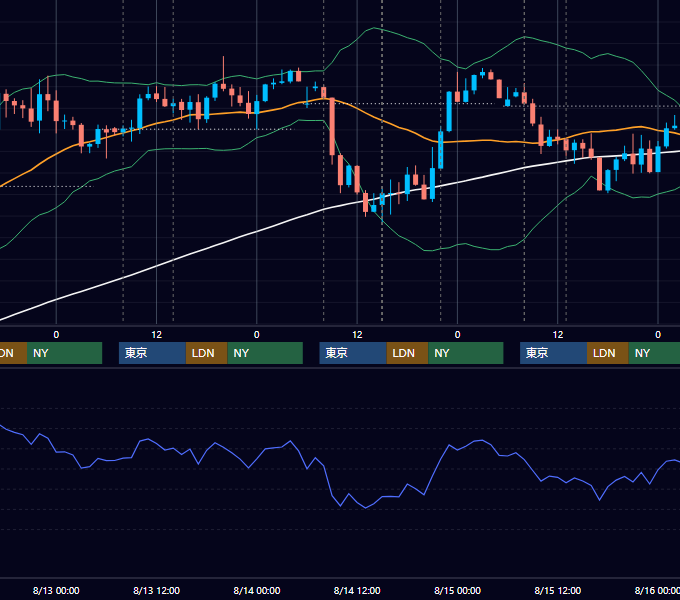The image size is (680, 600).
Task: Click the tall blue candle just before 8/15 00:00
Action: pyautogui.click(x=449, y=111)
